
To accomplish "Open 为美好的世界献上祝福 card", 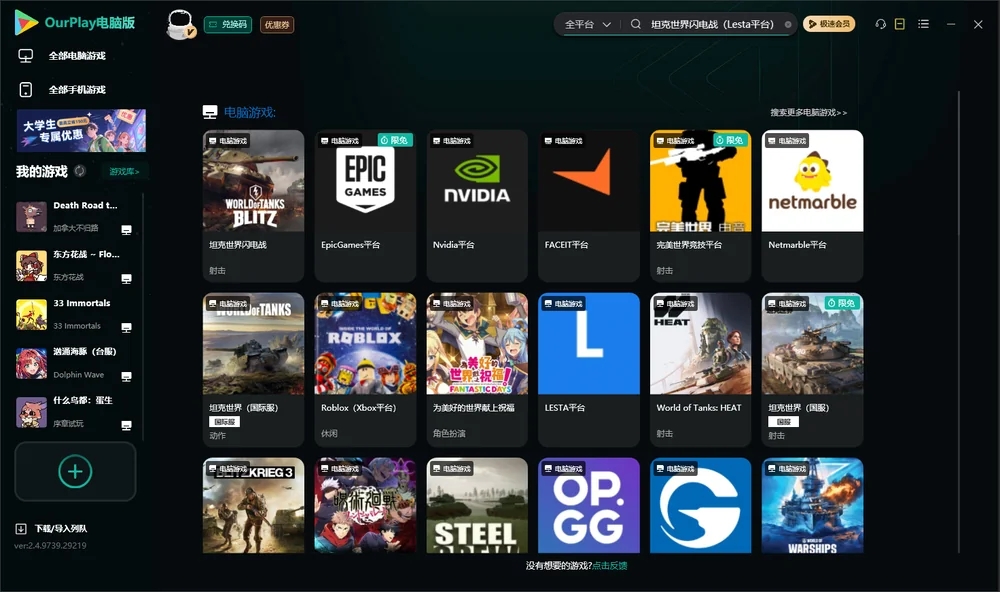I will [x=477, y=369].
